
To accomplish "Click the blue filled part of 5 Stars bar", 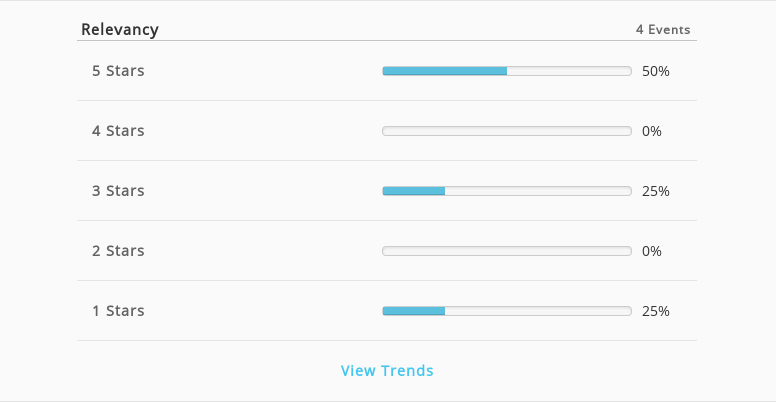I will click(x=444, y=71).
